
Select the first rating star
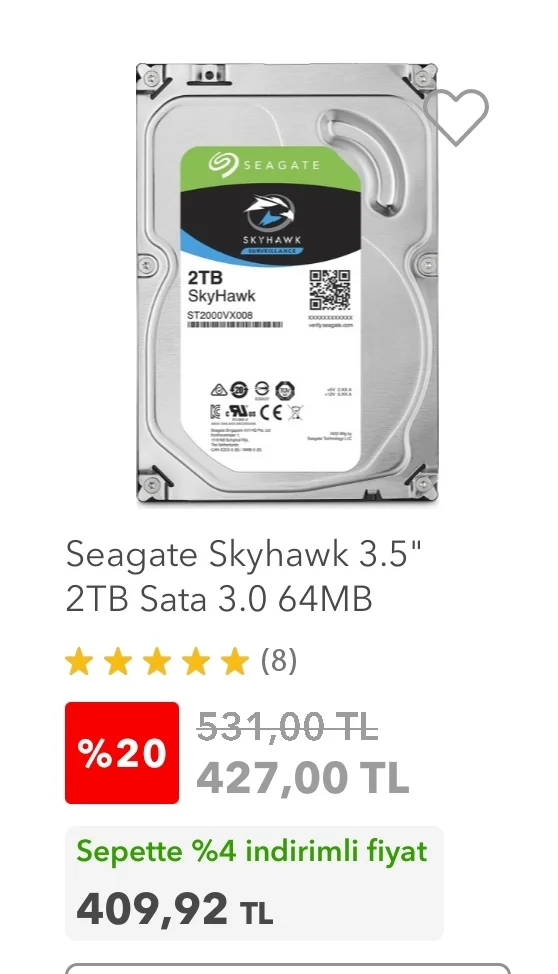tap(79, 662)
